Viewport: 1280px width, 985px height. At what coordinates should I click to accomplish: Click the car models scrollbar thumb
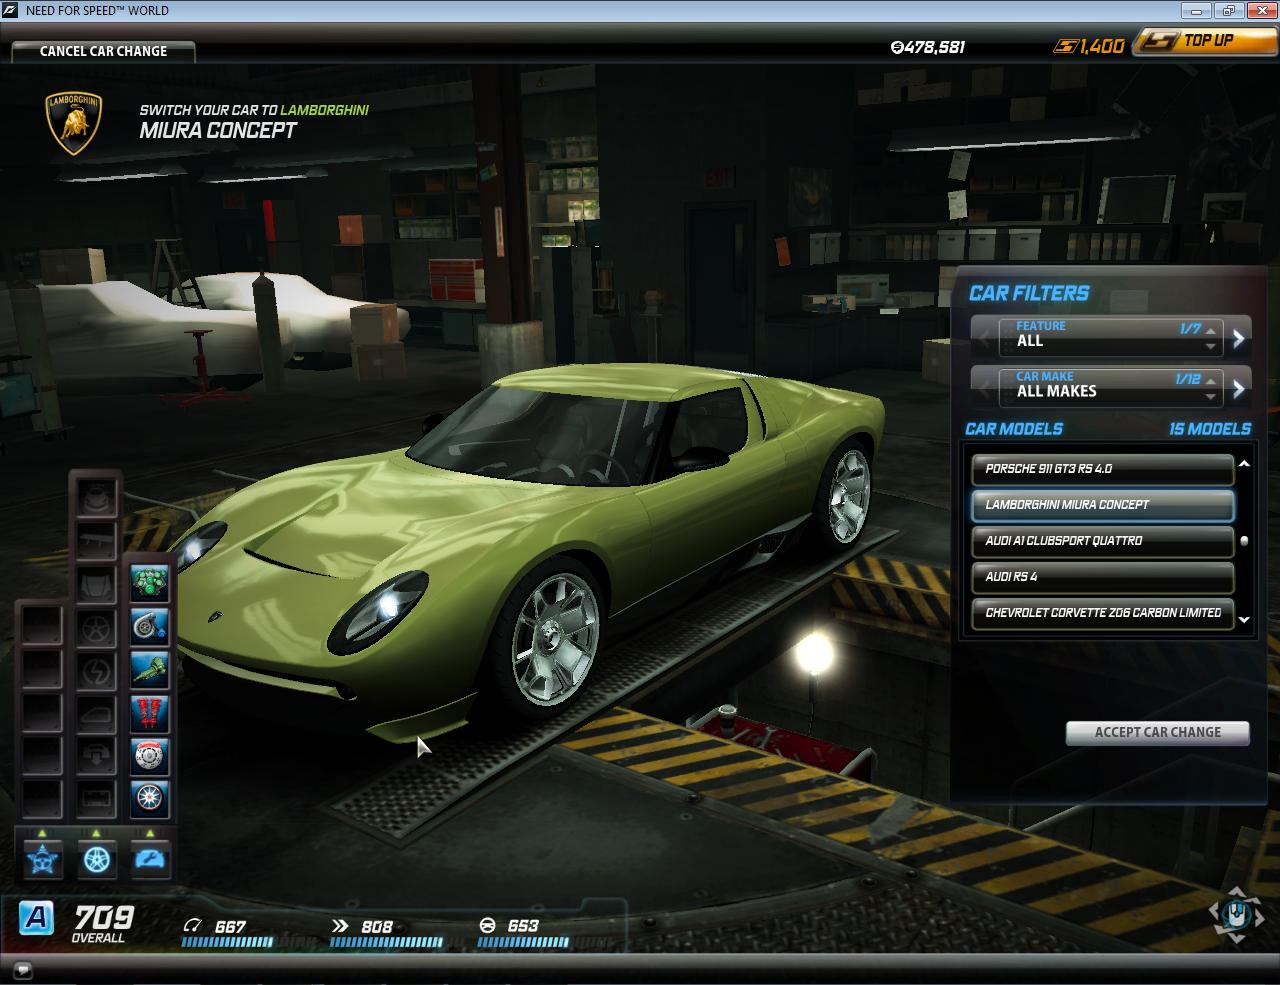pyautogui.click(x=1244, y=541)
